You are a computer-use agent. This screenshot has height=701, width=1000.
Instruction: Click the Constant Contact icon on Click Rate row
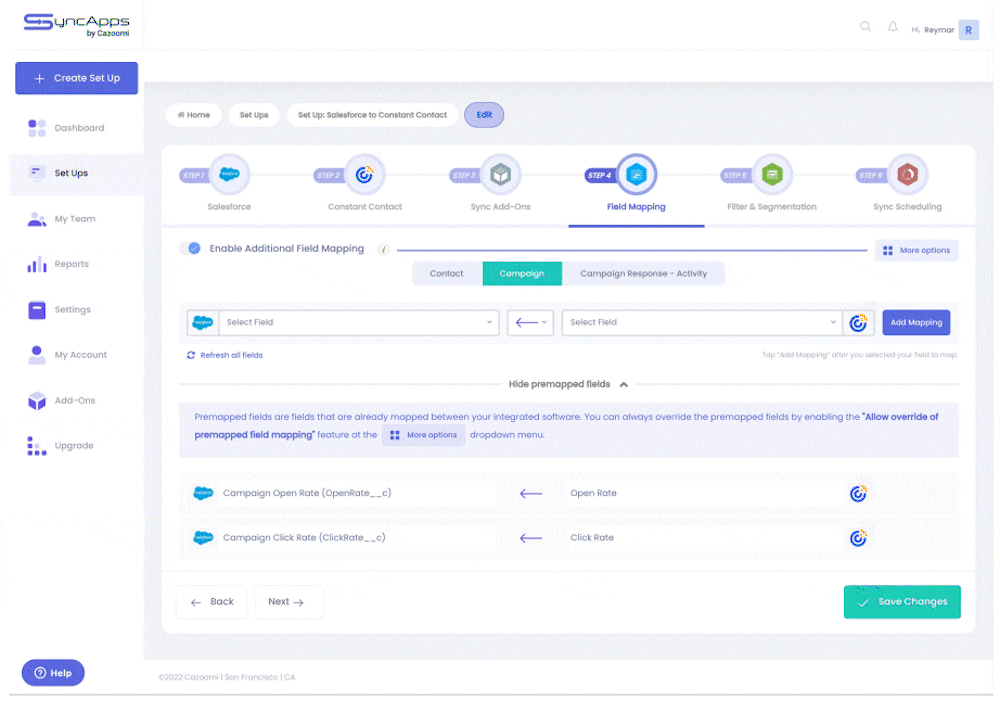pyautogui.click(x=858, y=538)
